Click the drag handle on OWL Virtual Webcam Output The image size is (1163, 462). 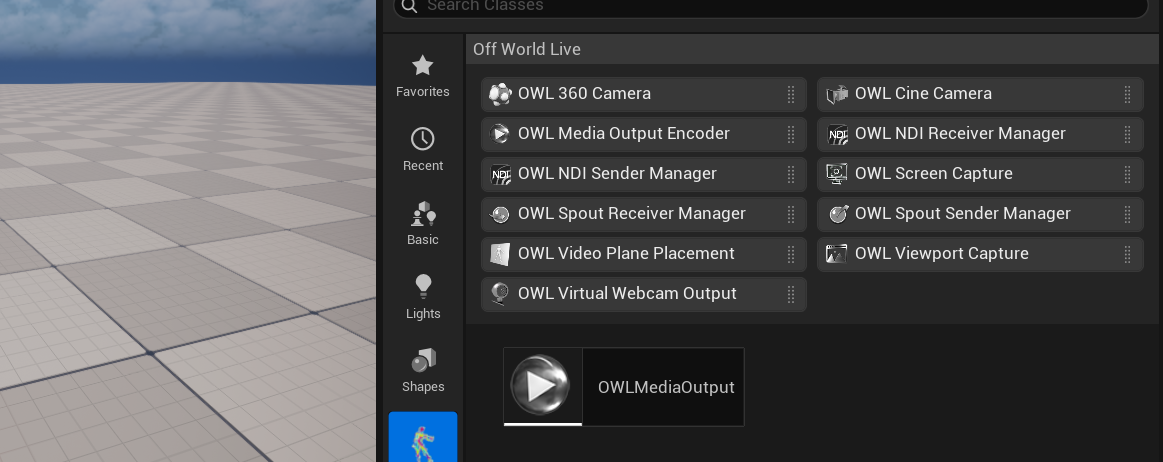pyautogui.click(x=791, y=294)
